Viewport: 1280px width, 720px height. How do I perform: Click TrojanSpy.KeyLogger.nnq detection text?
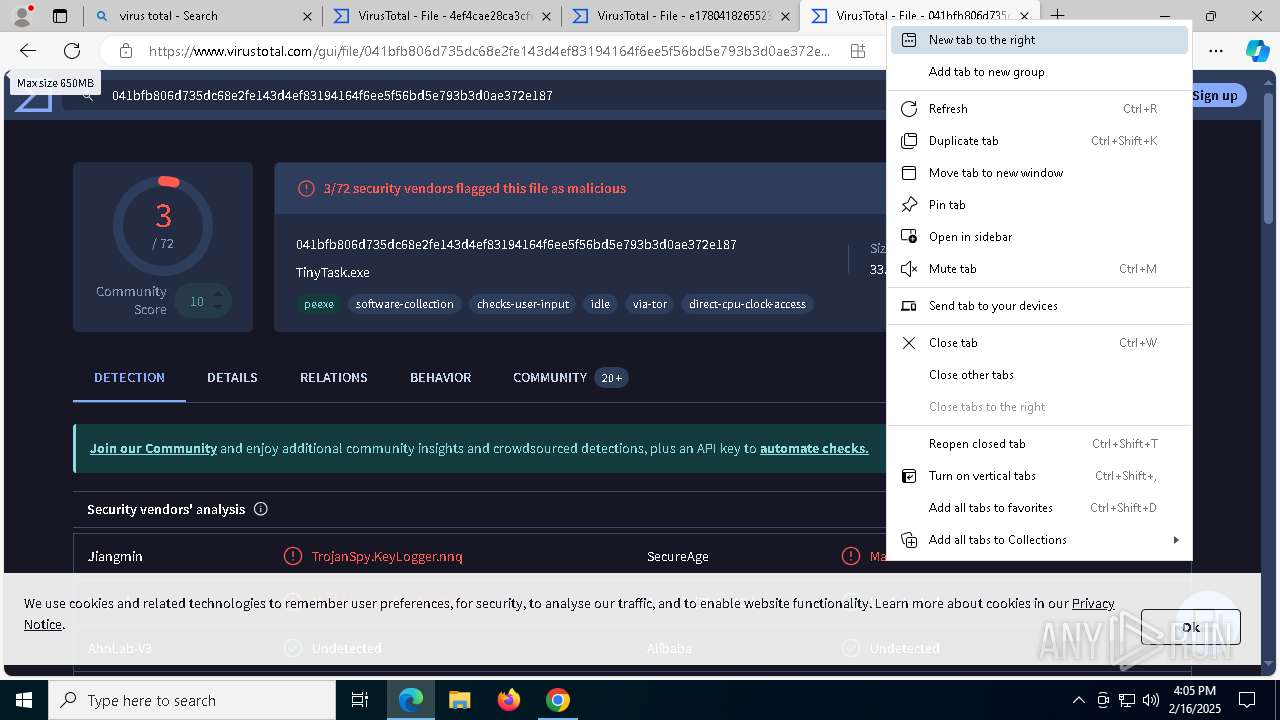pyautogui.click(x=387, y=557)
